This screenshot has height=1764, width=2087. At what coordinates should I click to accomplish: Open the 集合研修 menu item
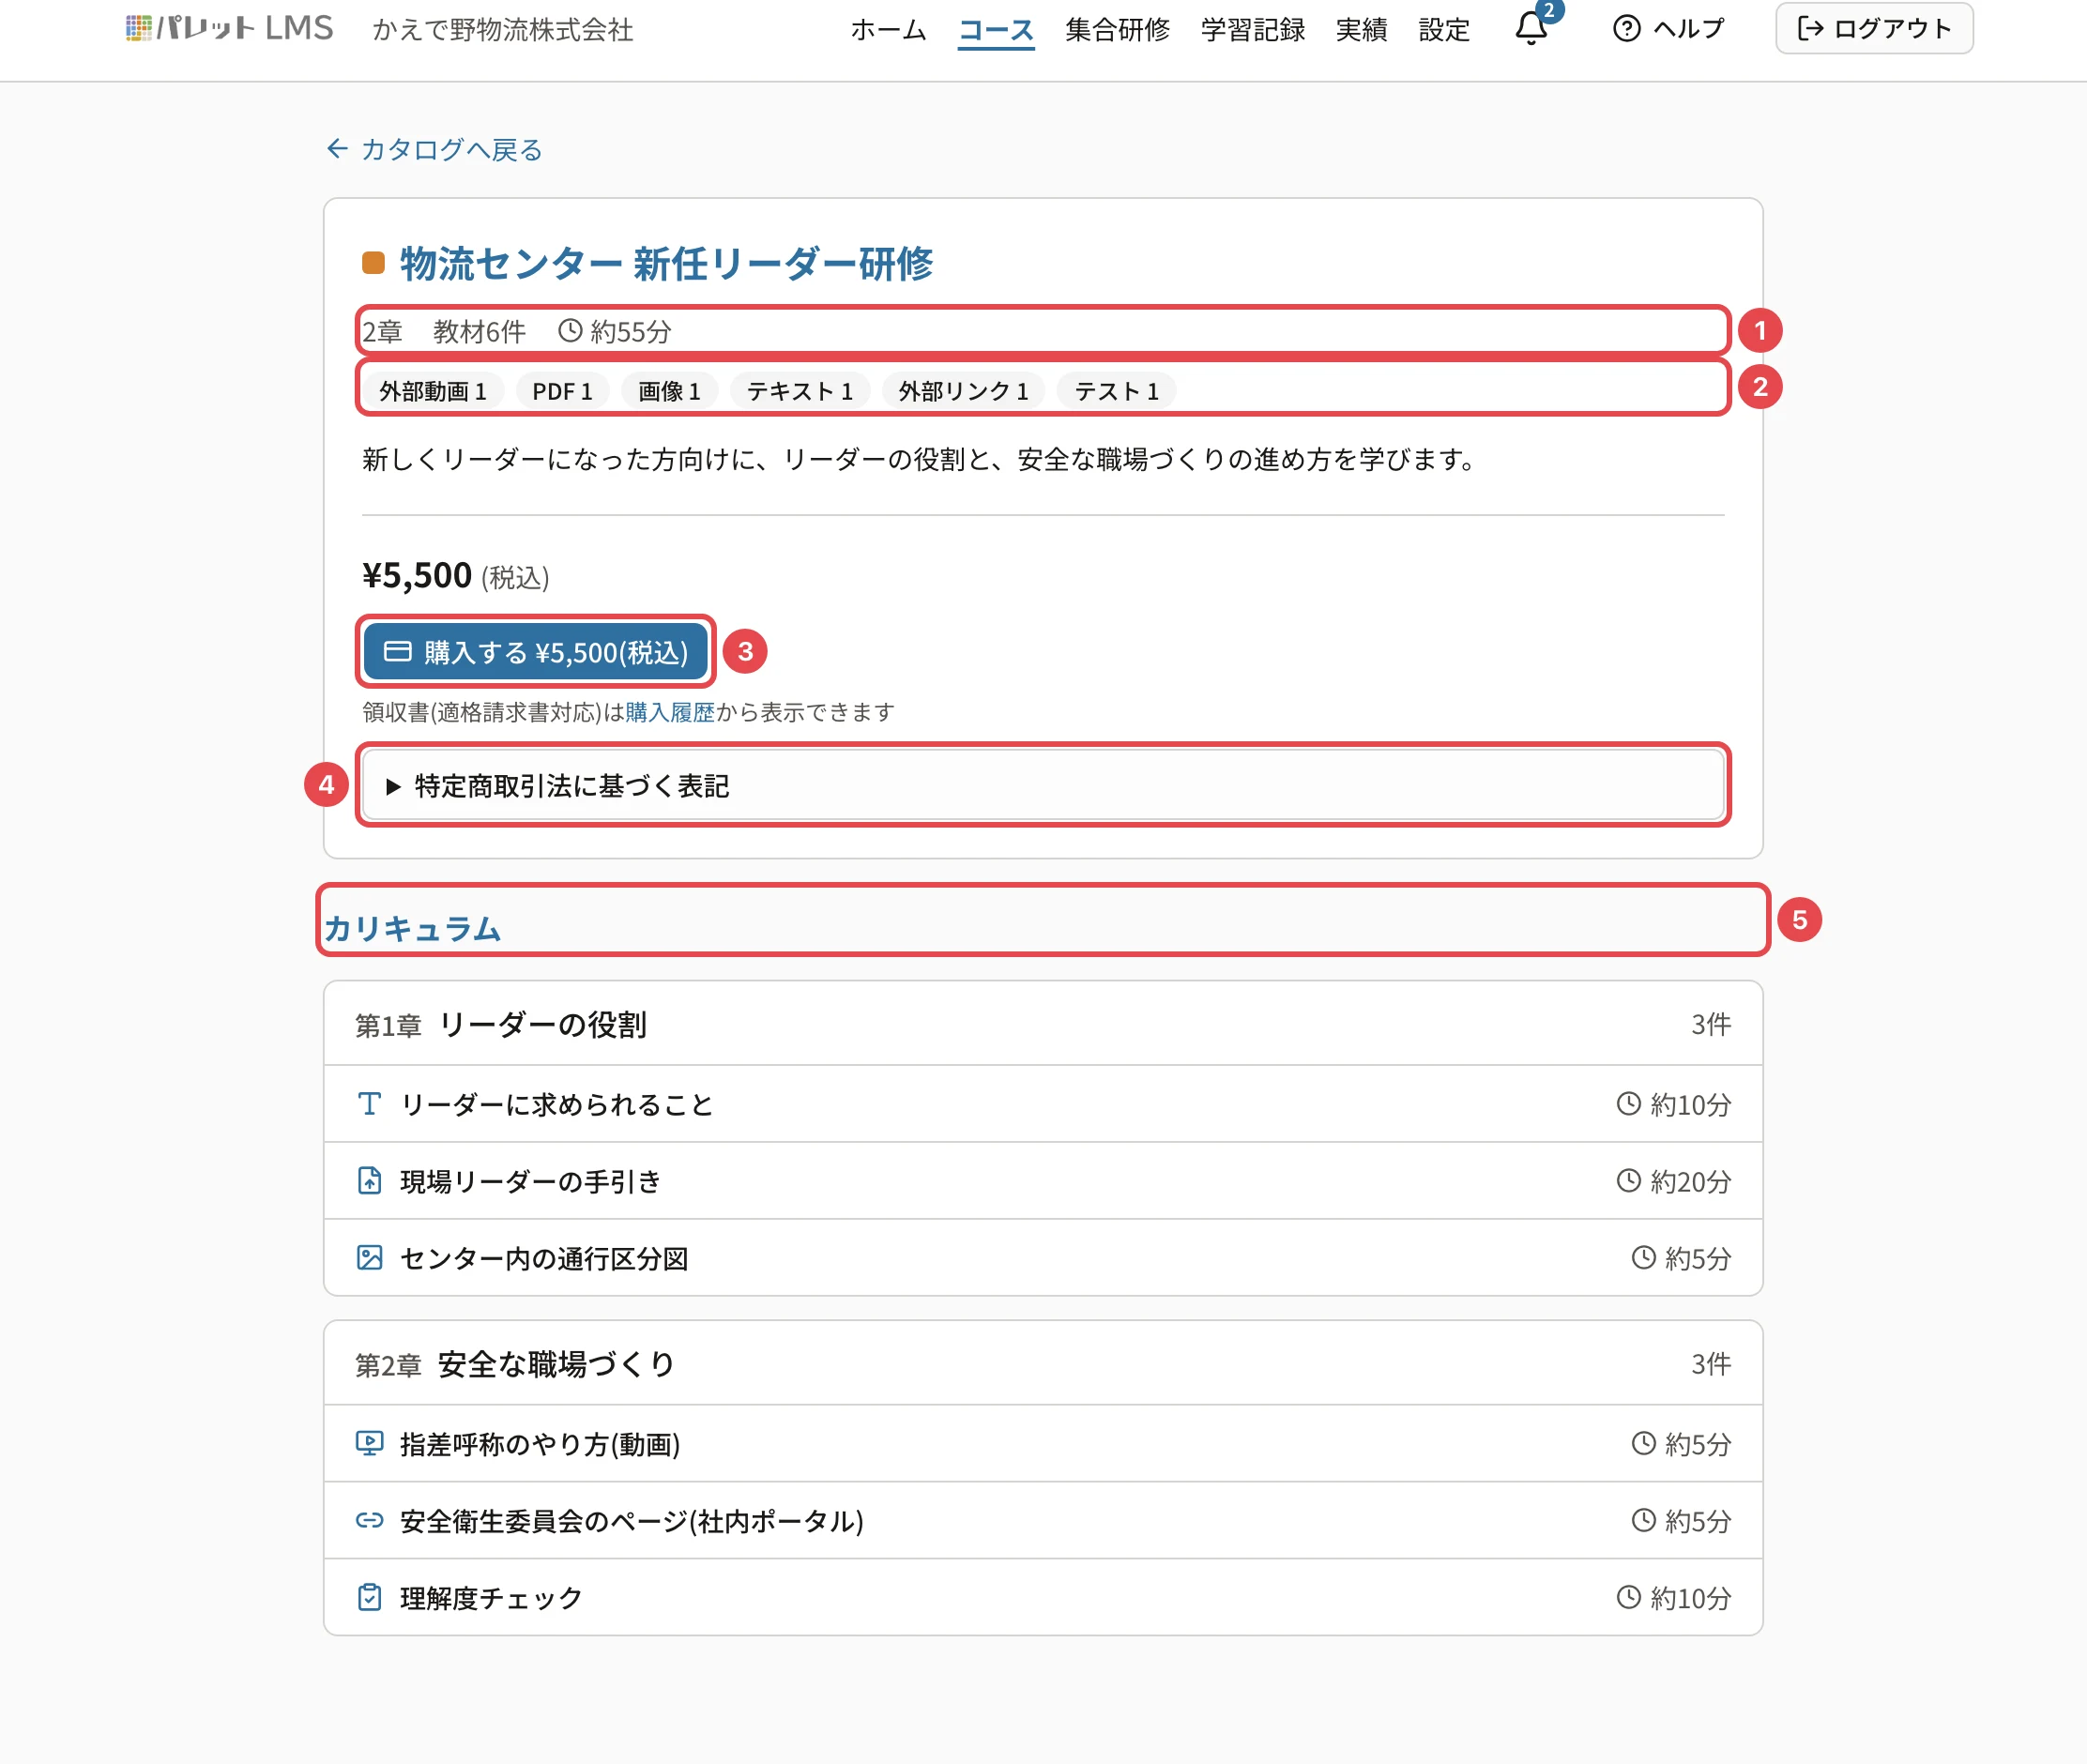(x=1117, y=29)
